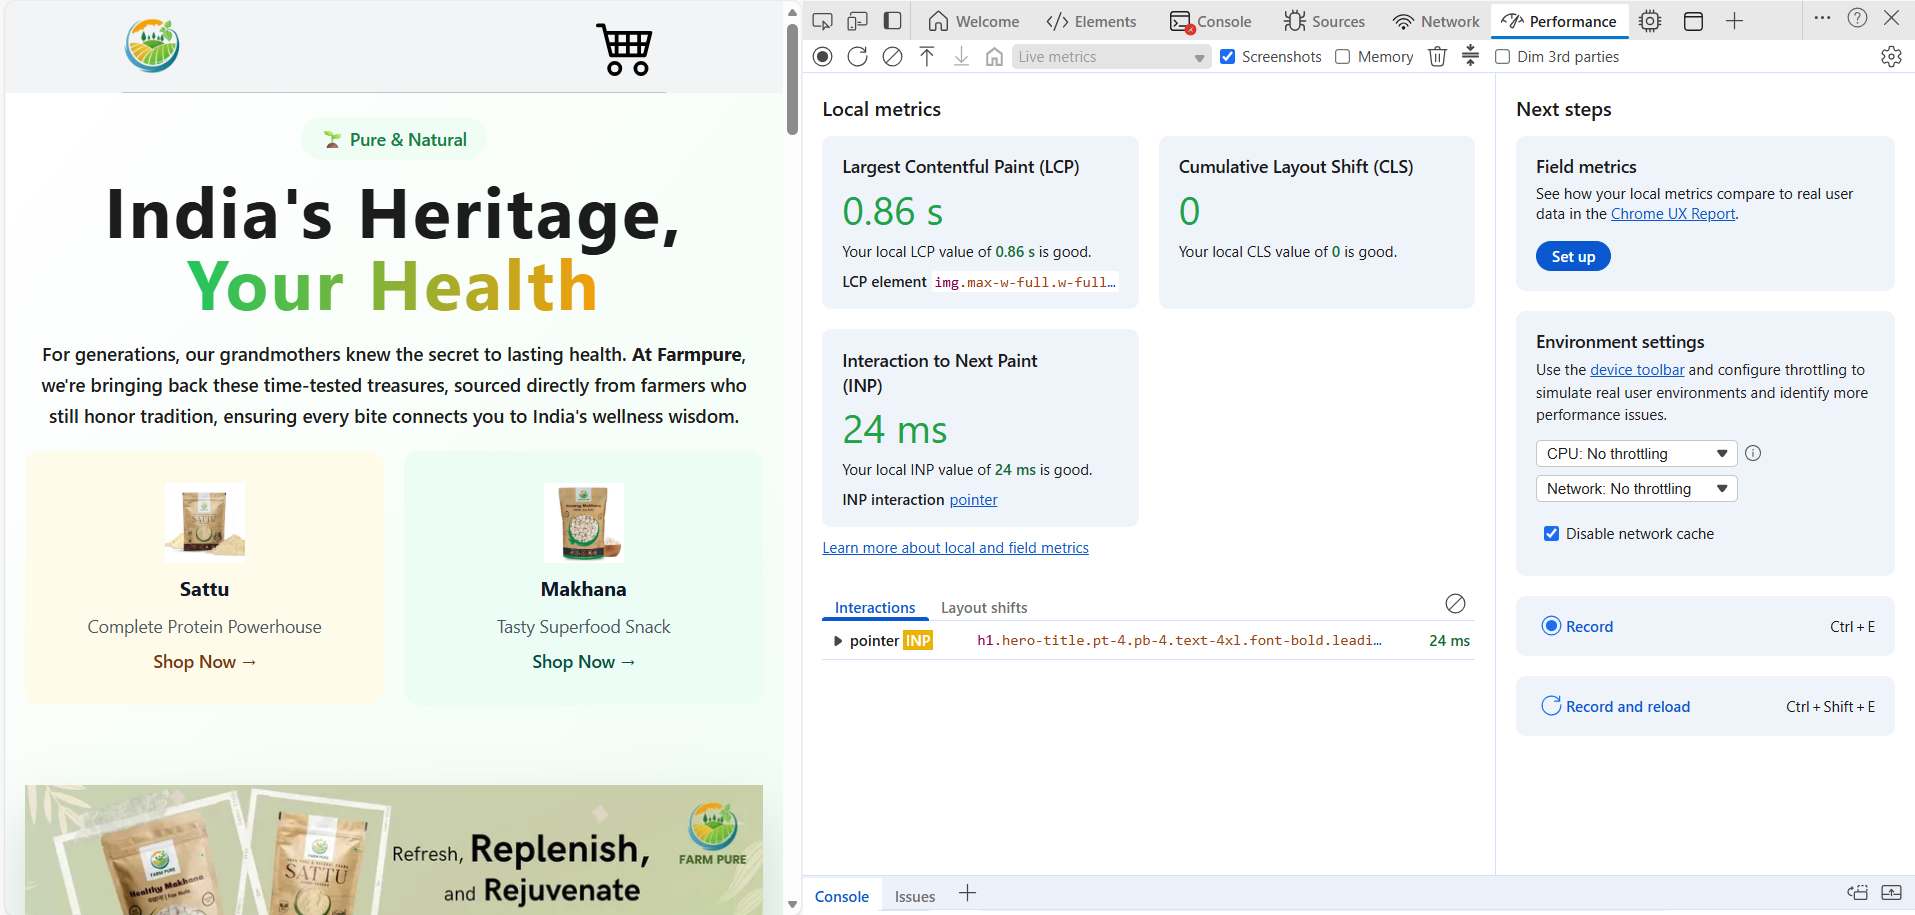Switch to the Layout shifts tab
The image size is (1915, 915).
click(x=984, y=608)
